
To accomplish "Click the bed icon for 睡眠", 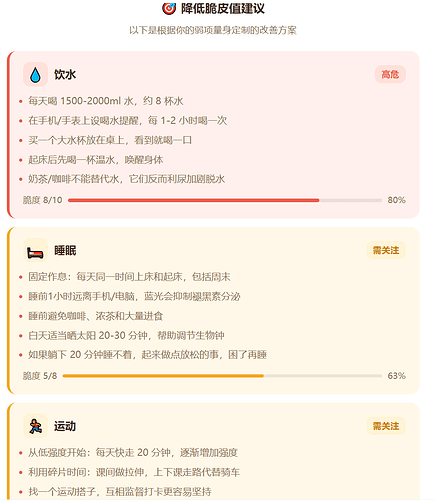I will tap(35, 250).
